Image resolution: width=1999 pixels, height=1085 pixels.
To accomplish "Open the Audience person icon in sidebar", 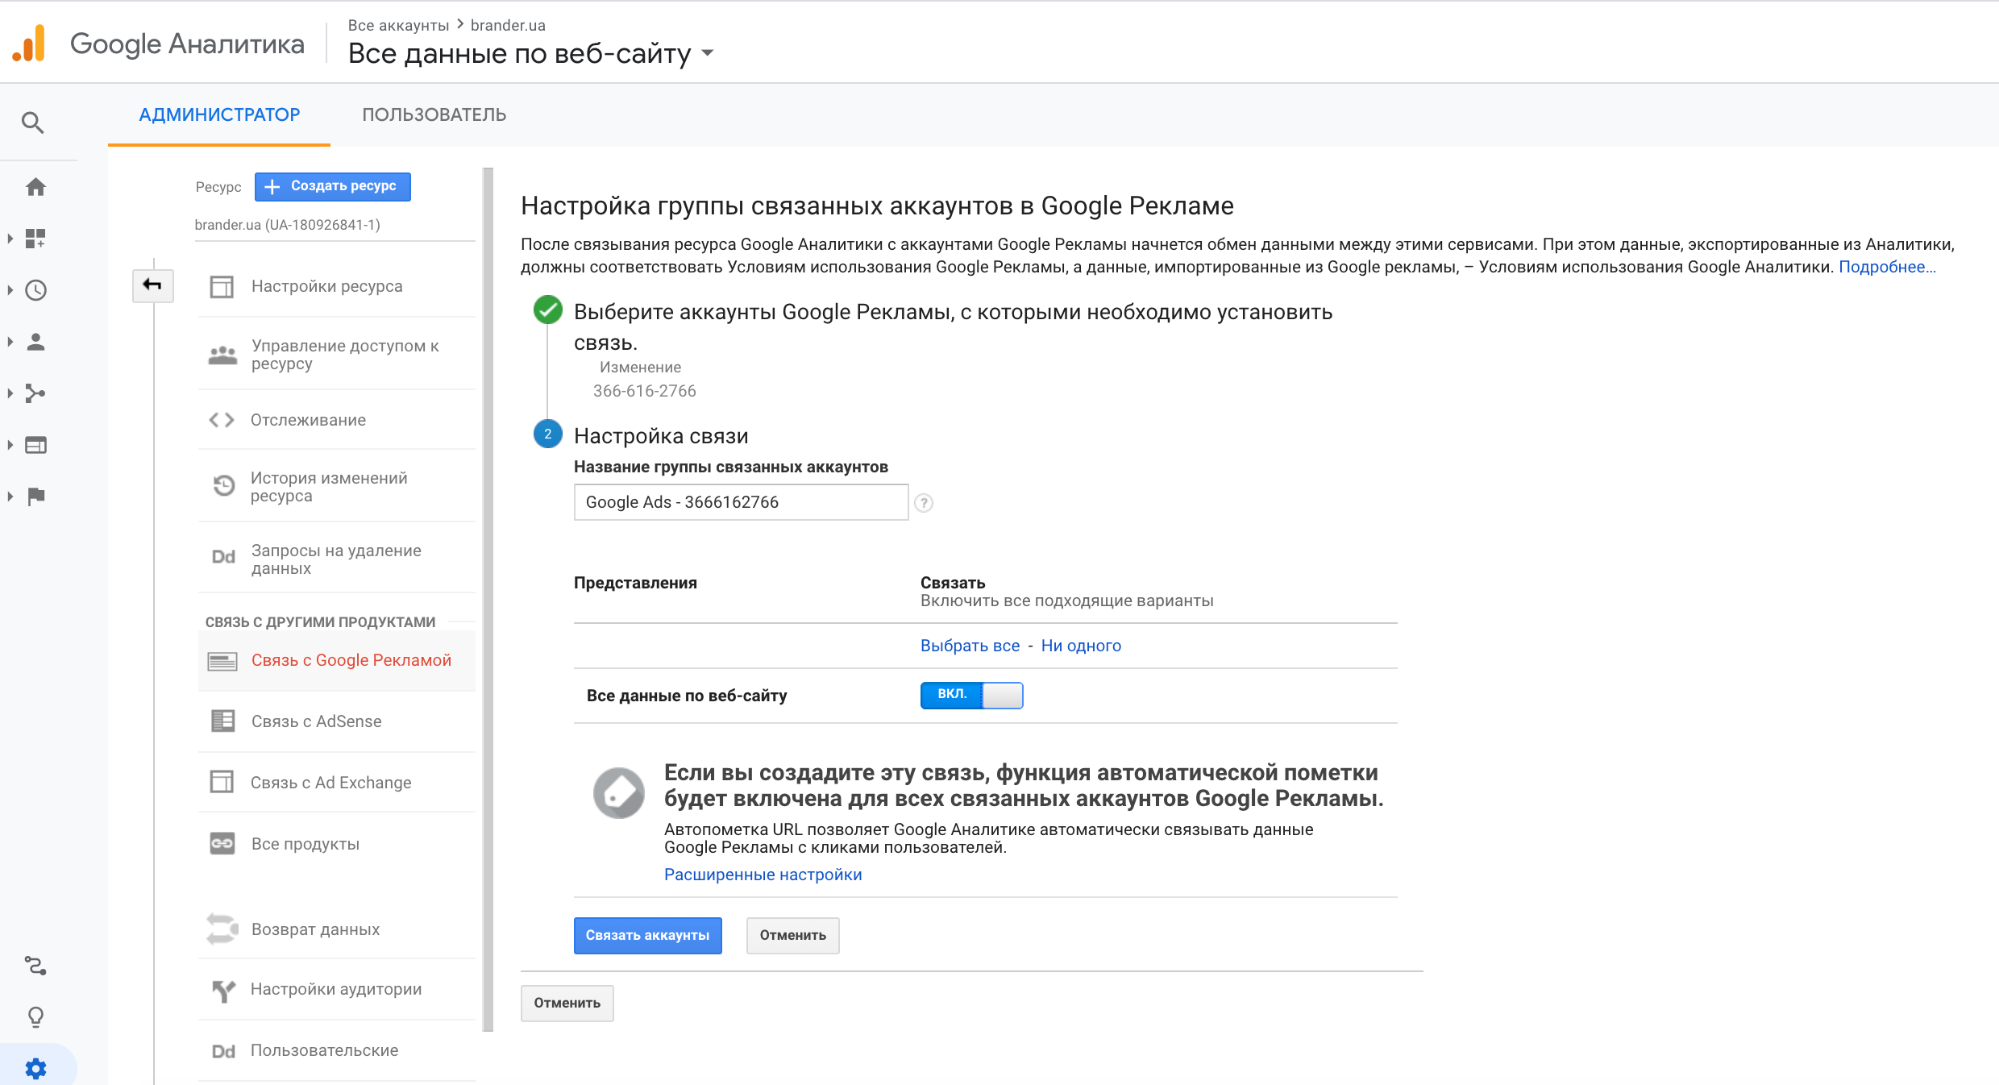I will (36, 342).
